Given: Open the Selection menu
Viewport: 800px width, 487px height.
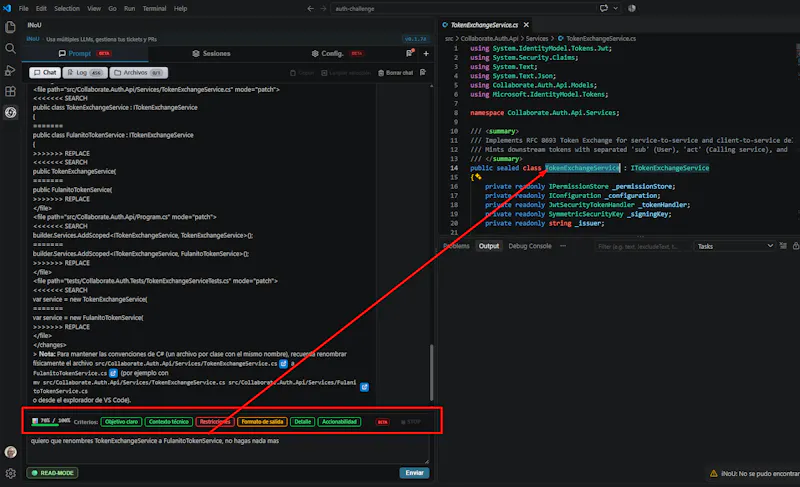Looking at the screenshot, I should (67, 8).
